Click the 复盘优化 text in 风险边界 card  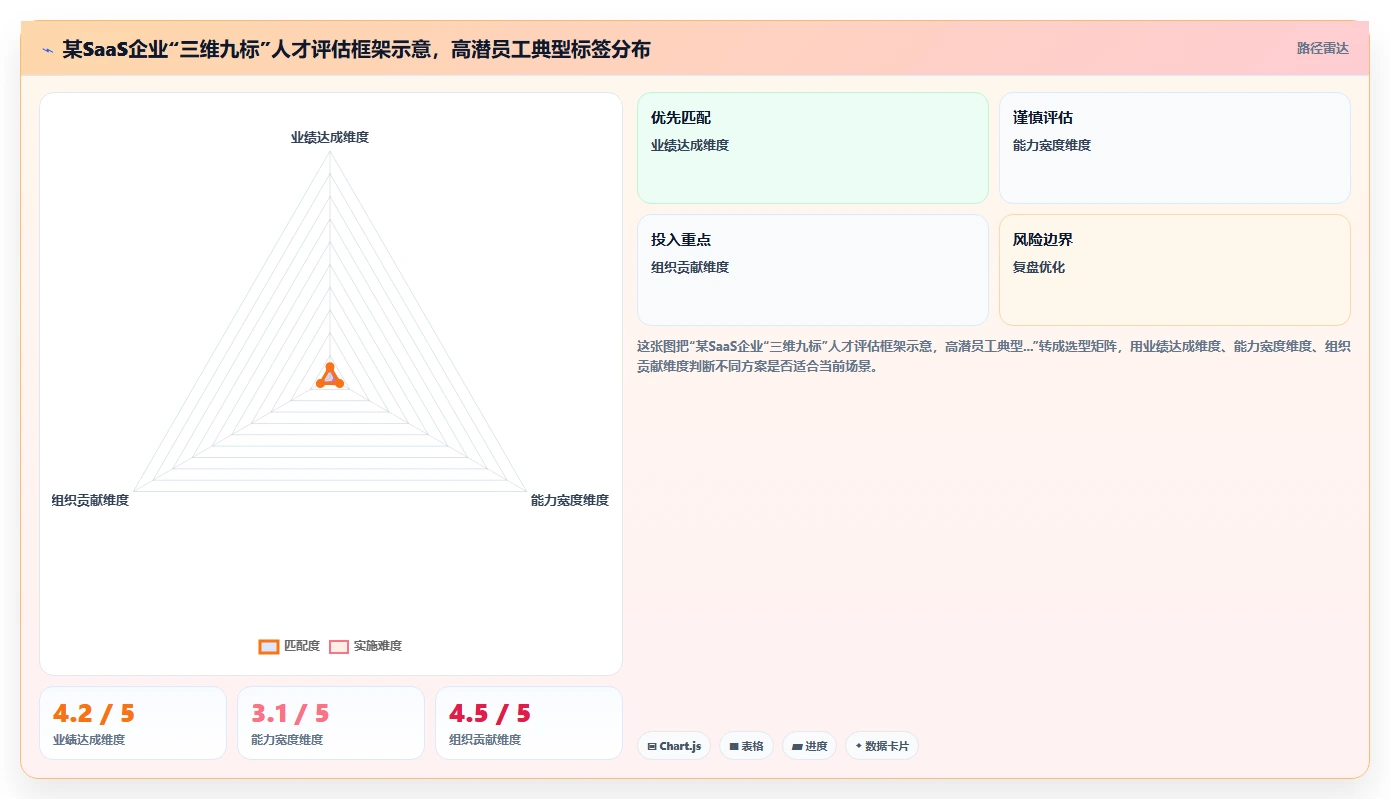[x=1039, y=267]
